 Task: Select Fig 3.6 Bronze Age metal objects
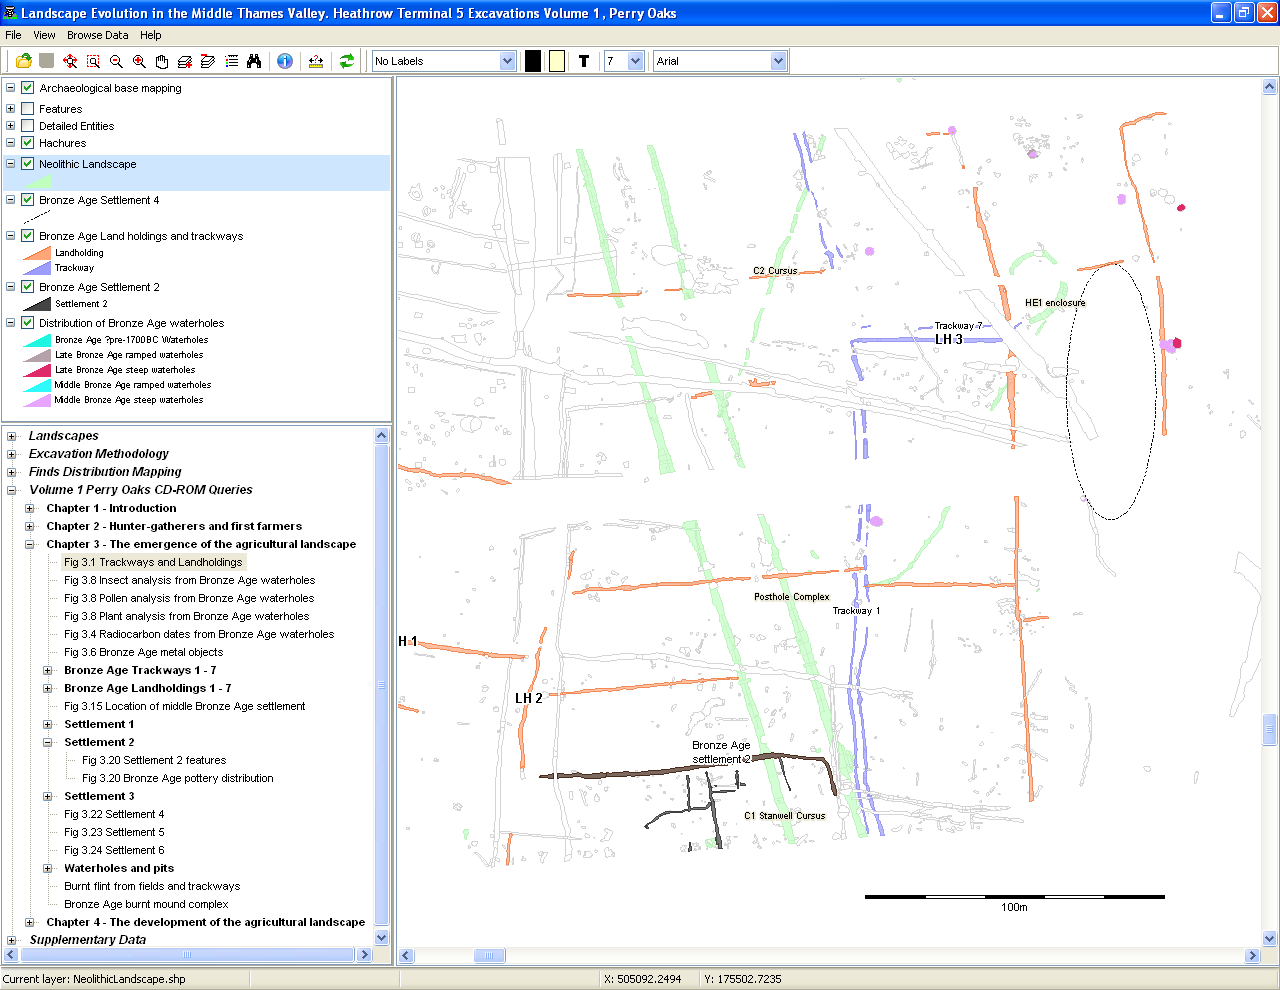pos(143,652)
